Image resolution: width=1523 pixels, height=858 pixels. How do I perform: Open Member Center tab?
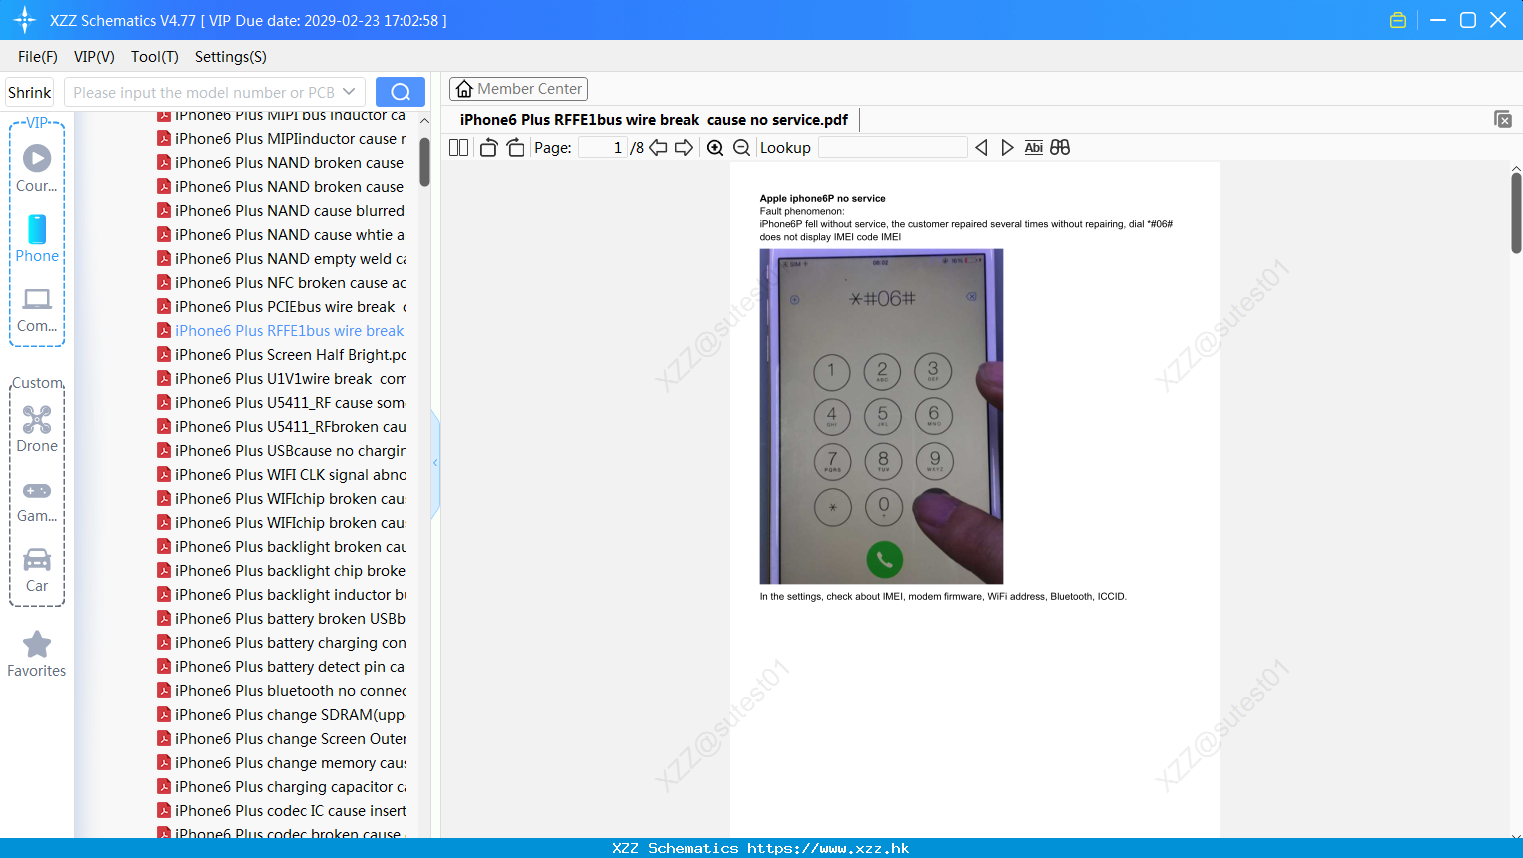pyautogui.click(x=518, y=89)
